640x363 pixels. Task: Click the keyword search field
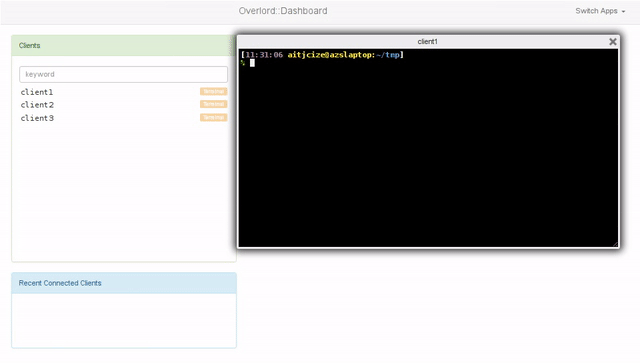(x=123, y=74)
